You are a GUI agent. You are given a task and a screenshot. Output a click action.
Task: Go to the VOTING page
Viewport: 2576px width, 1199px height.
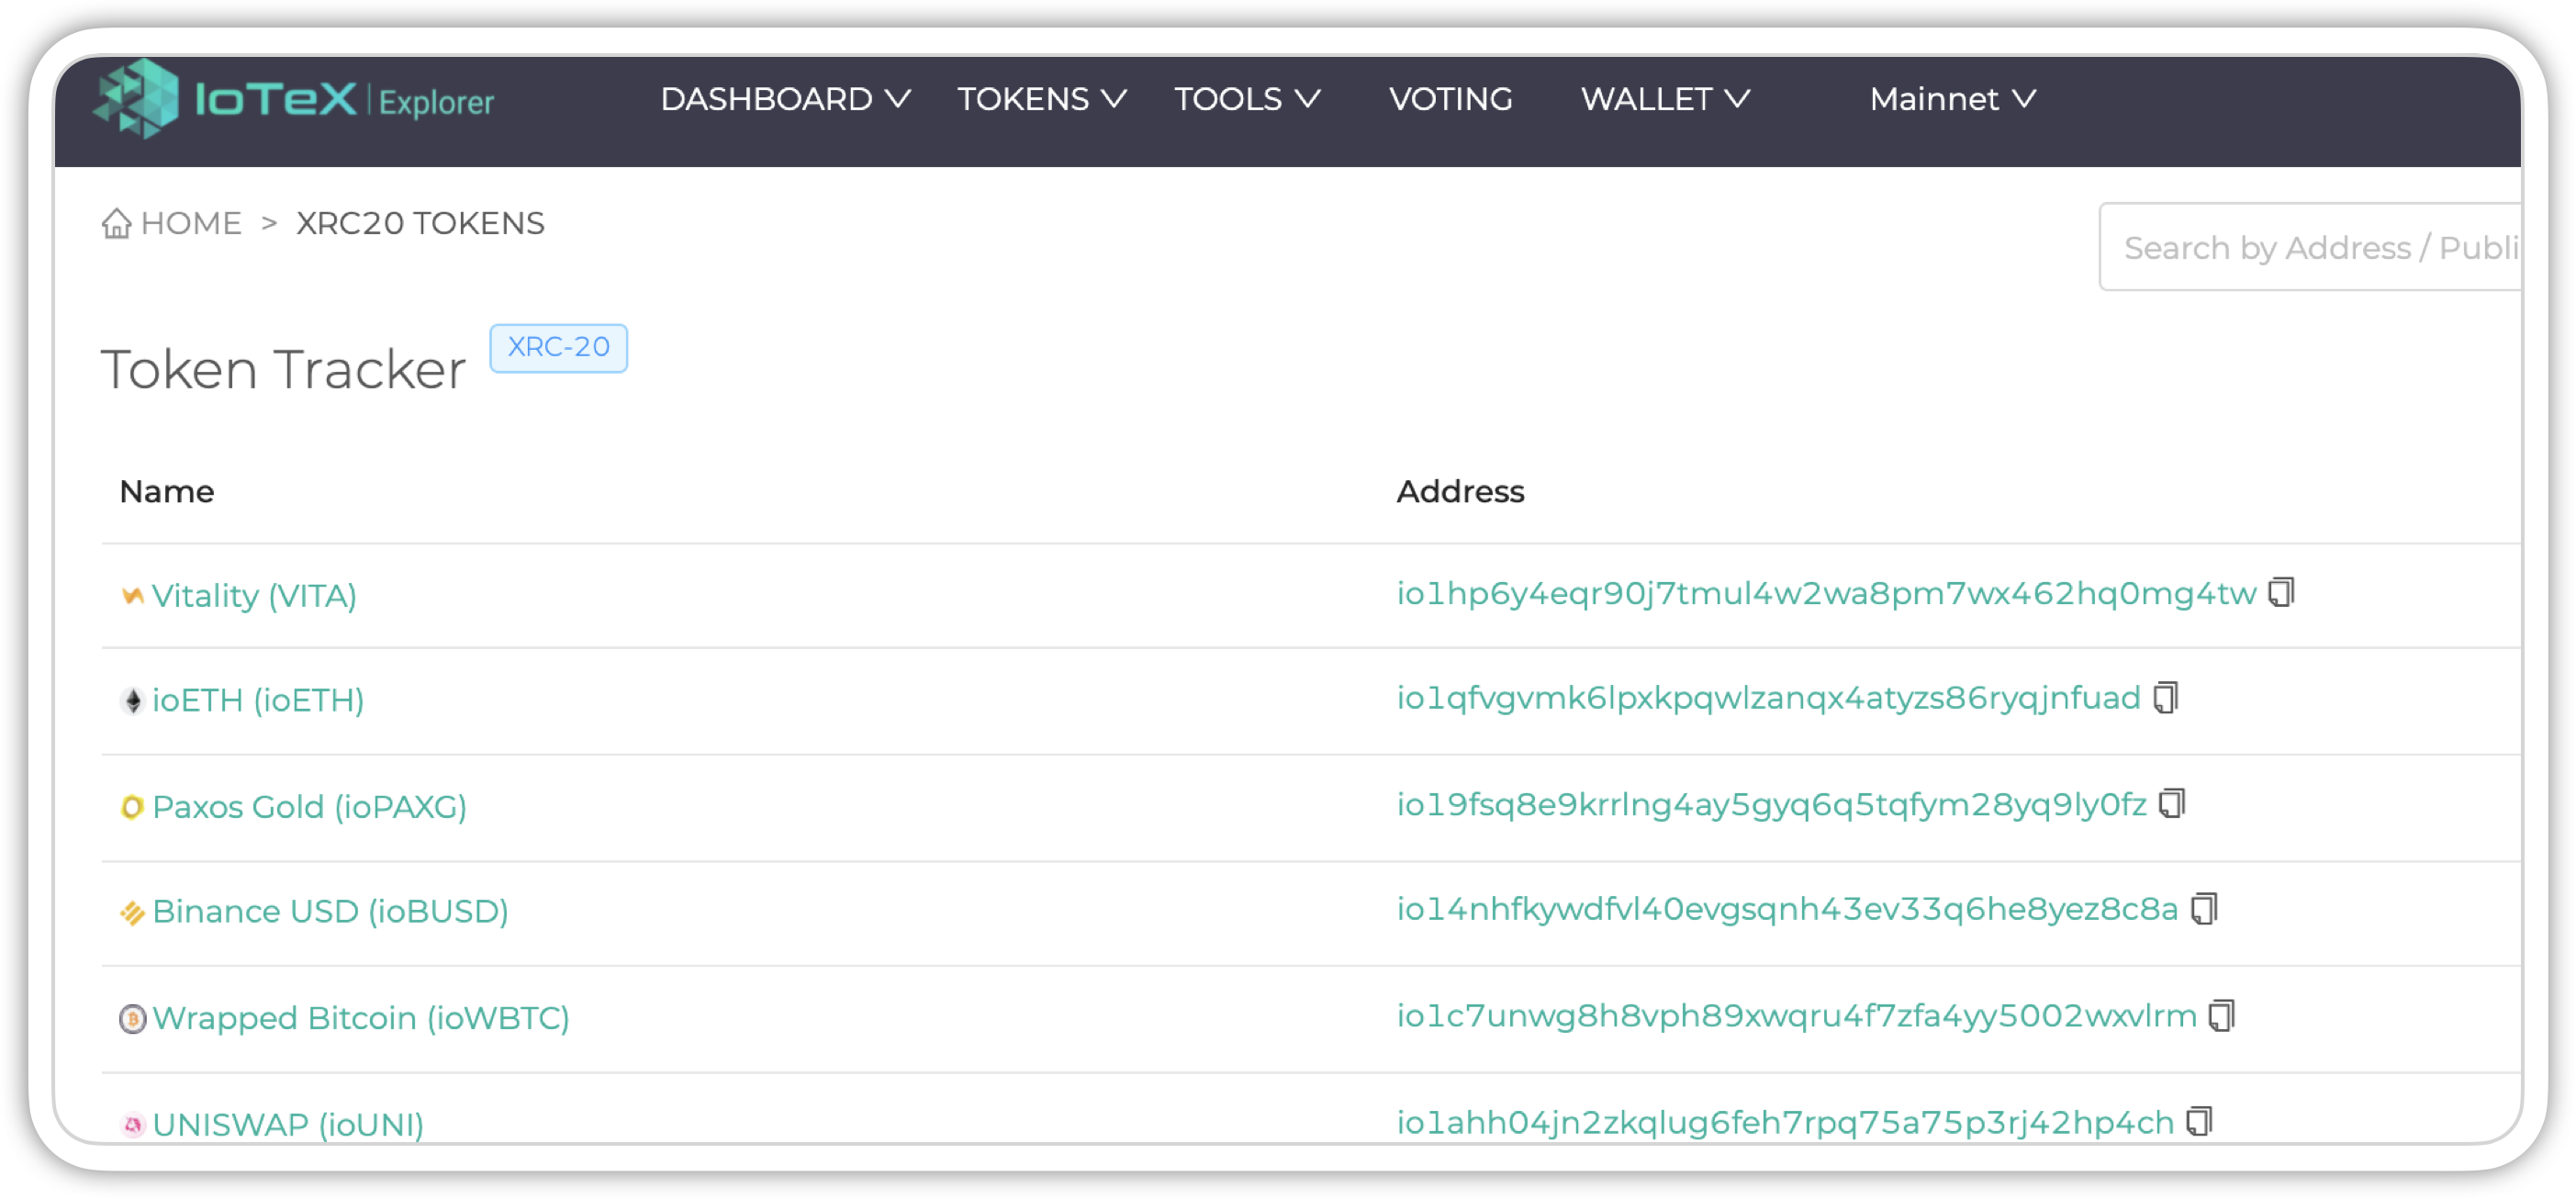click(x=1450, y=99)
